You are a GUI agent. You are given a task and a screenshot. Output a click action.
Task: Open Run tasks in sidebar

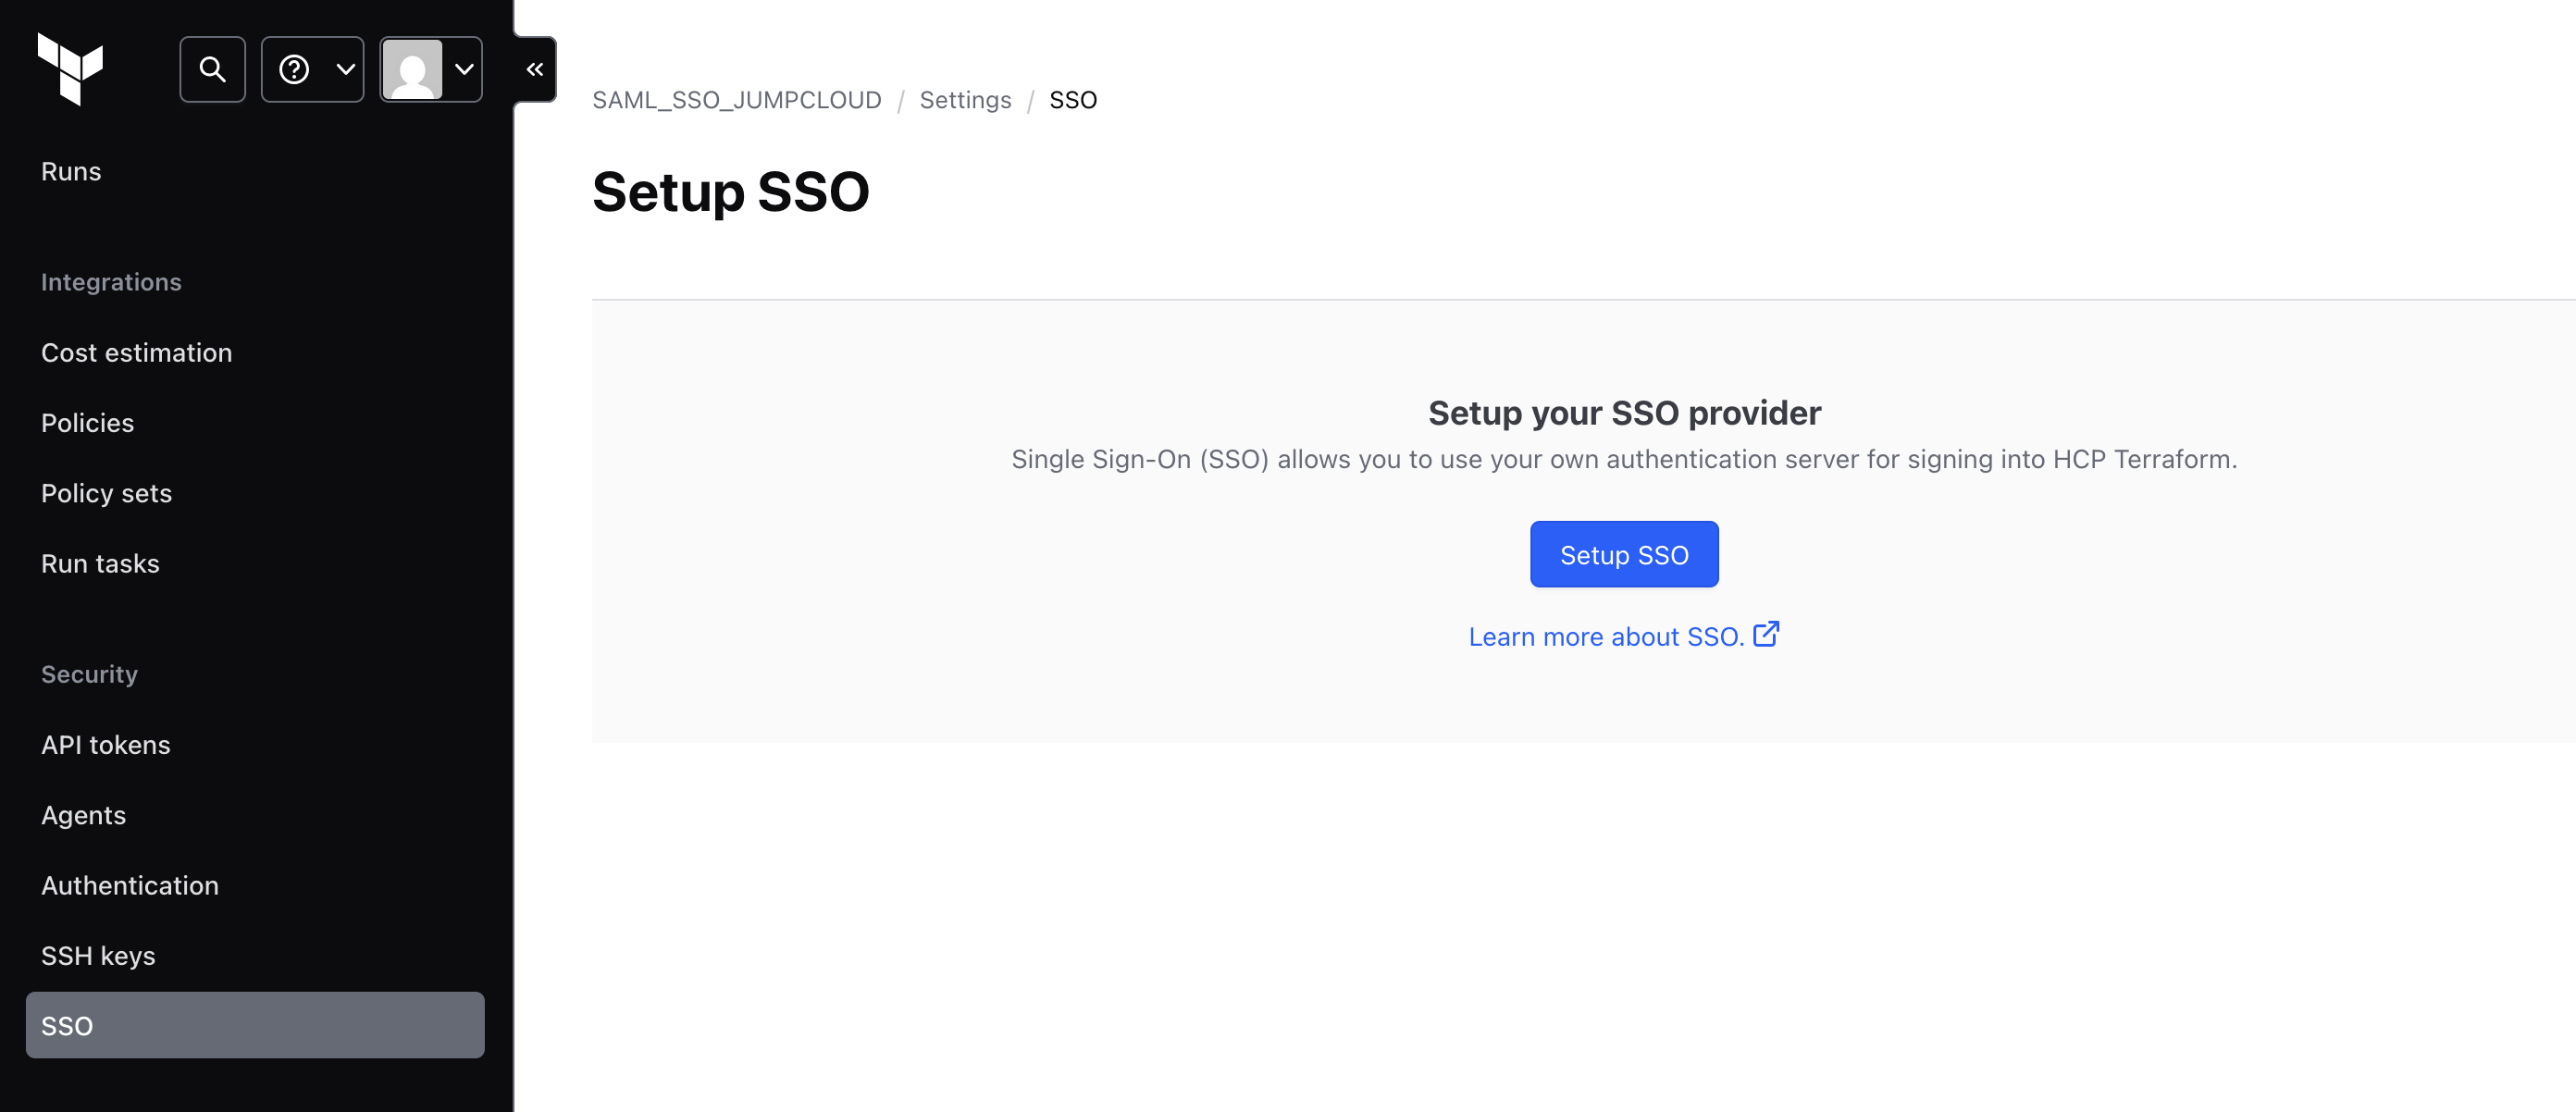pyautogui.click(x=100, y=563)
